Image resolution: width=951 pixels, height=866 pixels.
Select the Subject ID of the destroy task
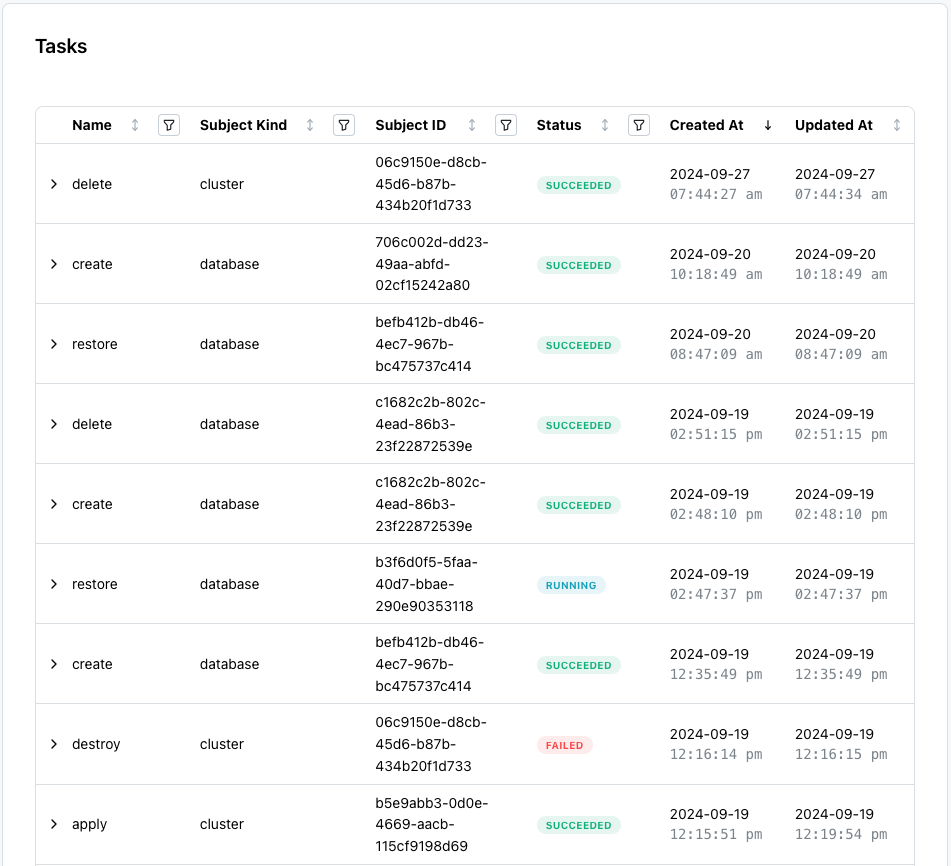point(430,744)
